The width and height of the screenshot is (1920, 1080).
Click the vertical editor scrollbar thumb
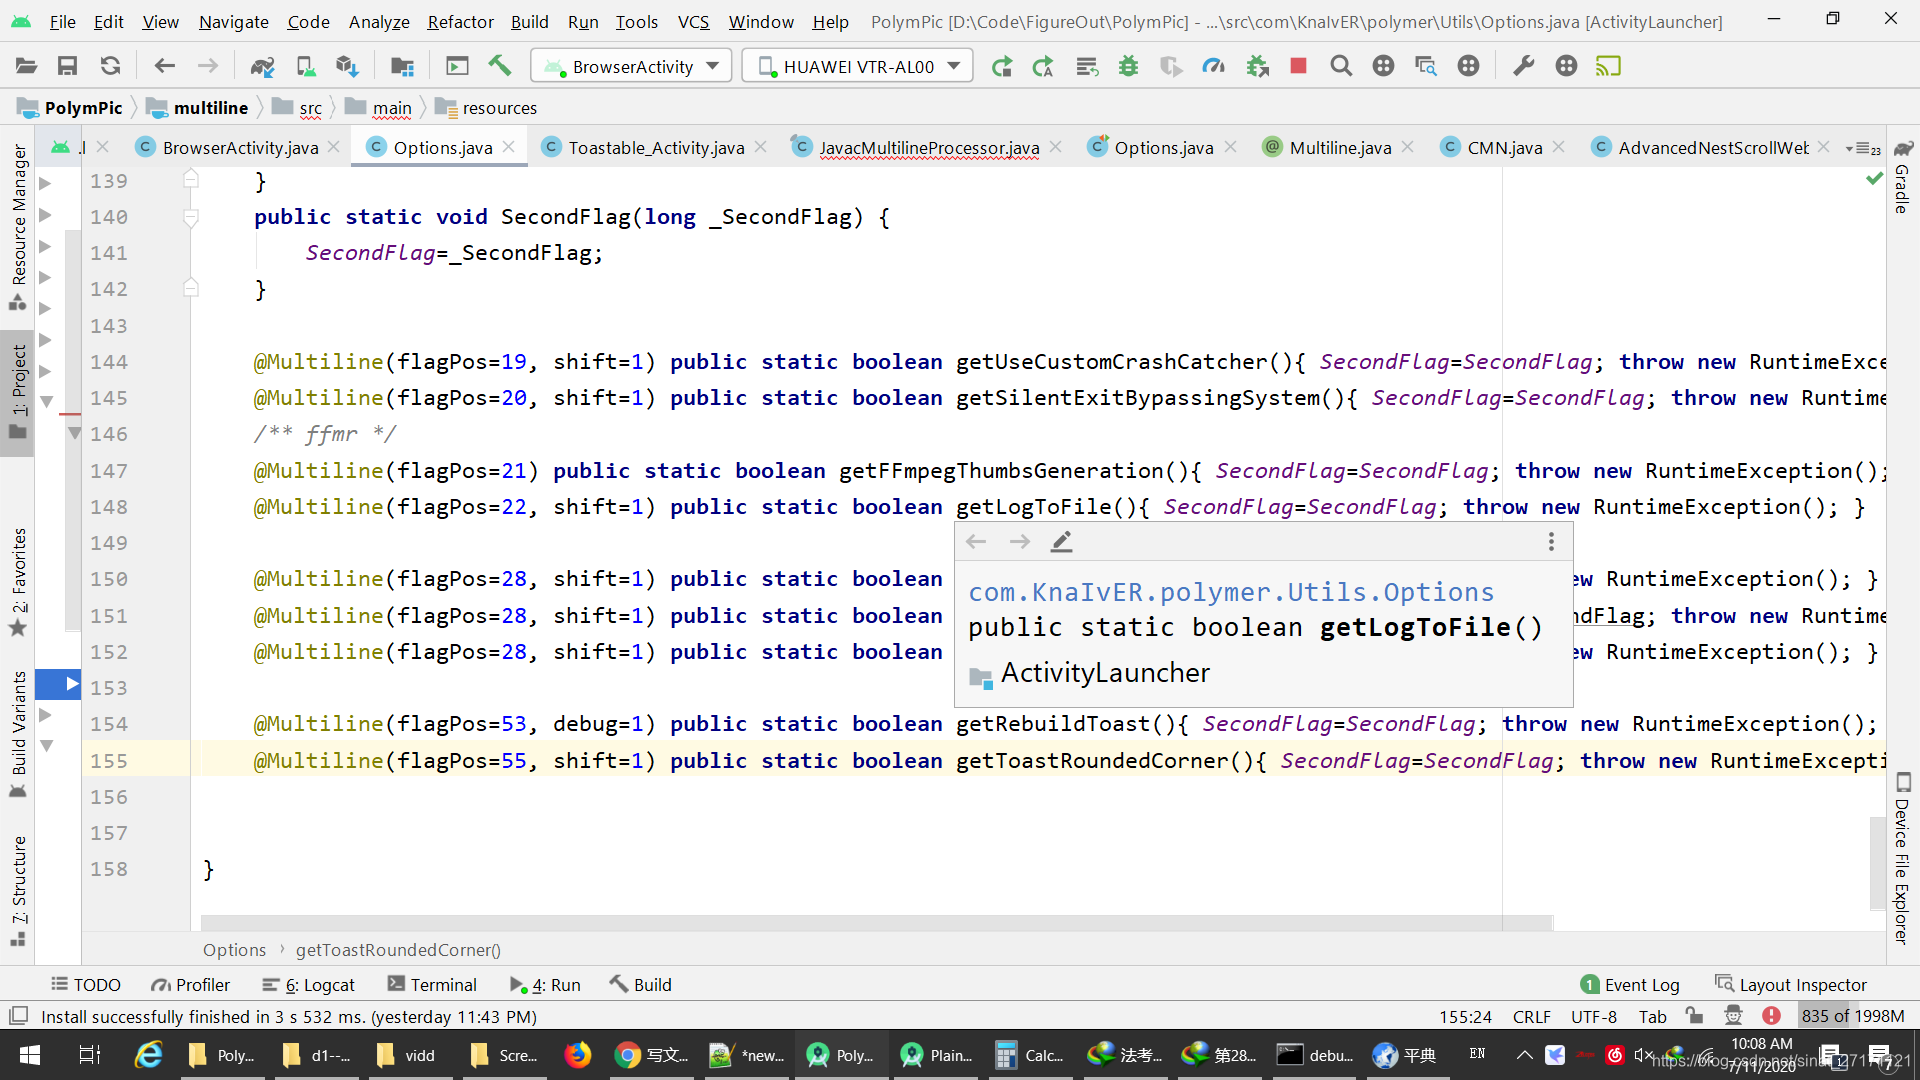(x=1877, y=863)
